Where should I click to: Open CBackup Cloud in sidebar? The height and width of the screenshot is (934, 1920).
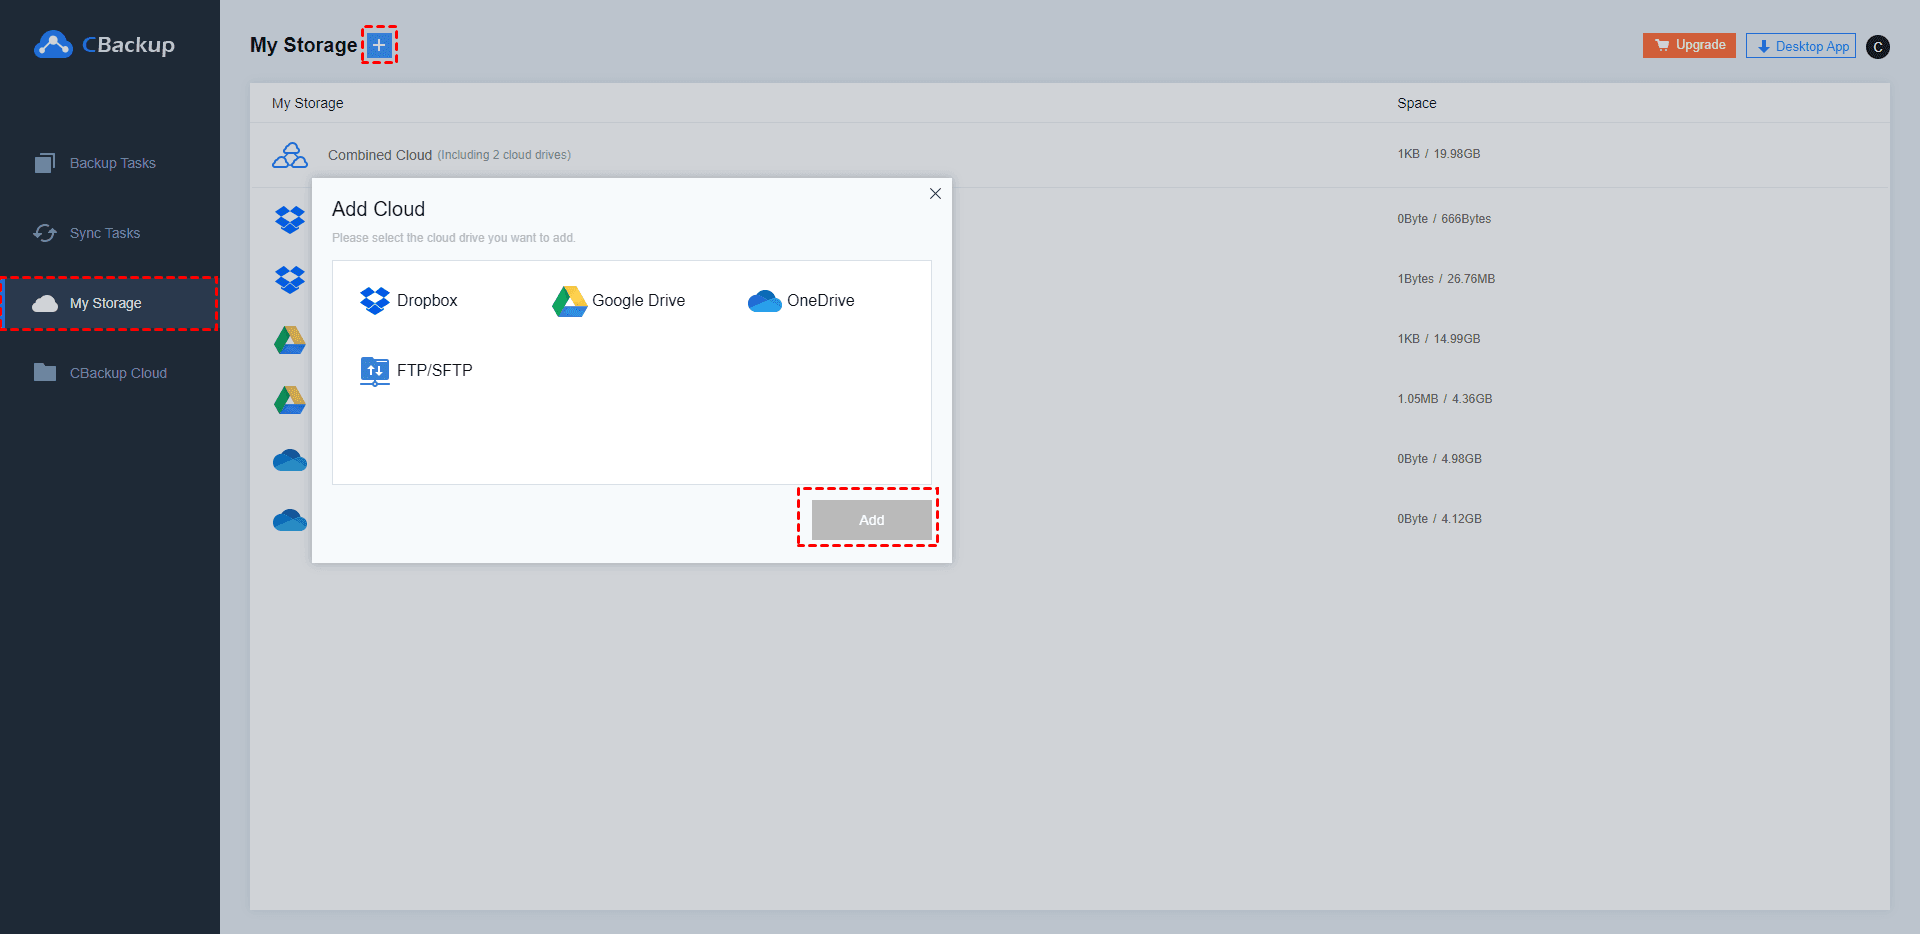(x=110, y=373)
